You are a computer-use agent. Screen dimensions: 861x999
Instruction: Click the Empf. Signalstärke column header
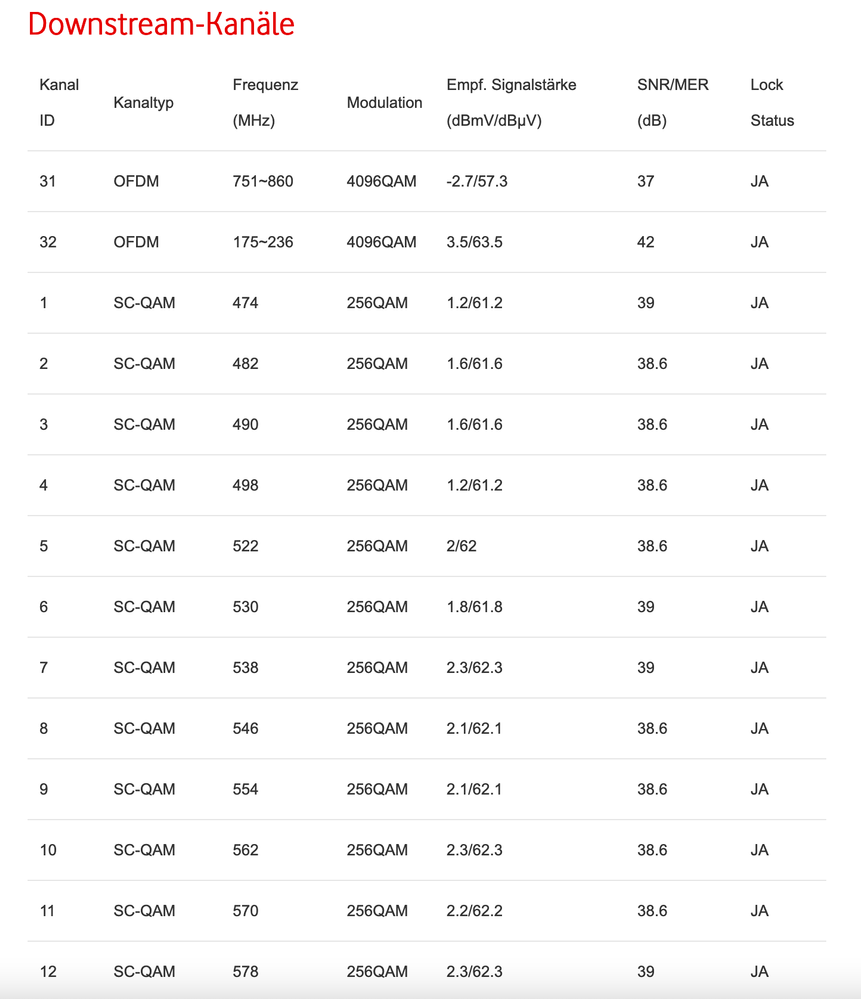click(511, 102)
